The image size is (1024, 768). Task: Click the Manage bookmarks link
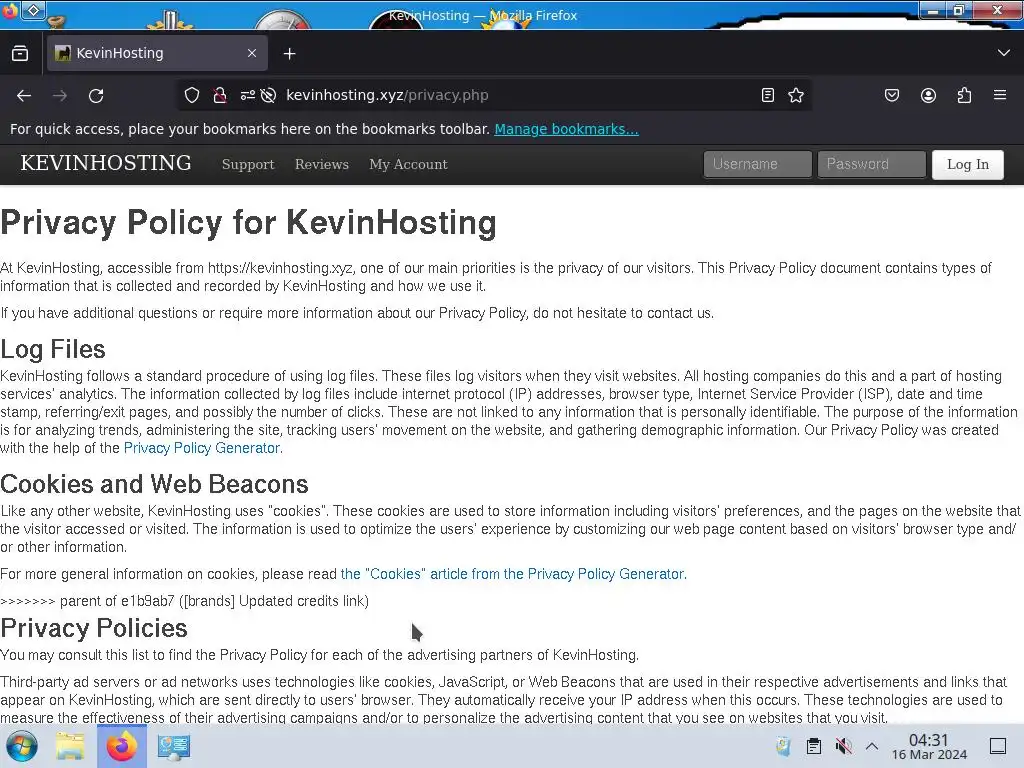[566, 129]
